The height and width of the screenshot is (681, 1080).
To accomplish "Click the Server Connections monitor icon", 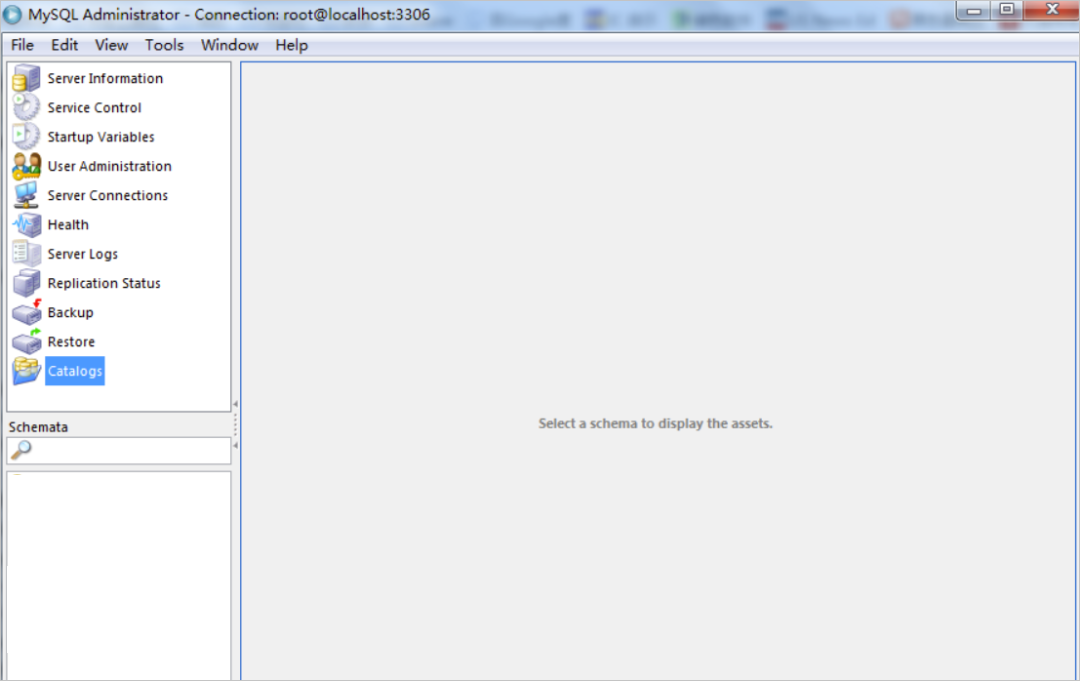I will click(x=26, y=195).
